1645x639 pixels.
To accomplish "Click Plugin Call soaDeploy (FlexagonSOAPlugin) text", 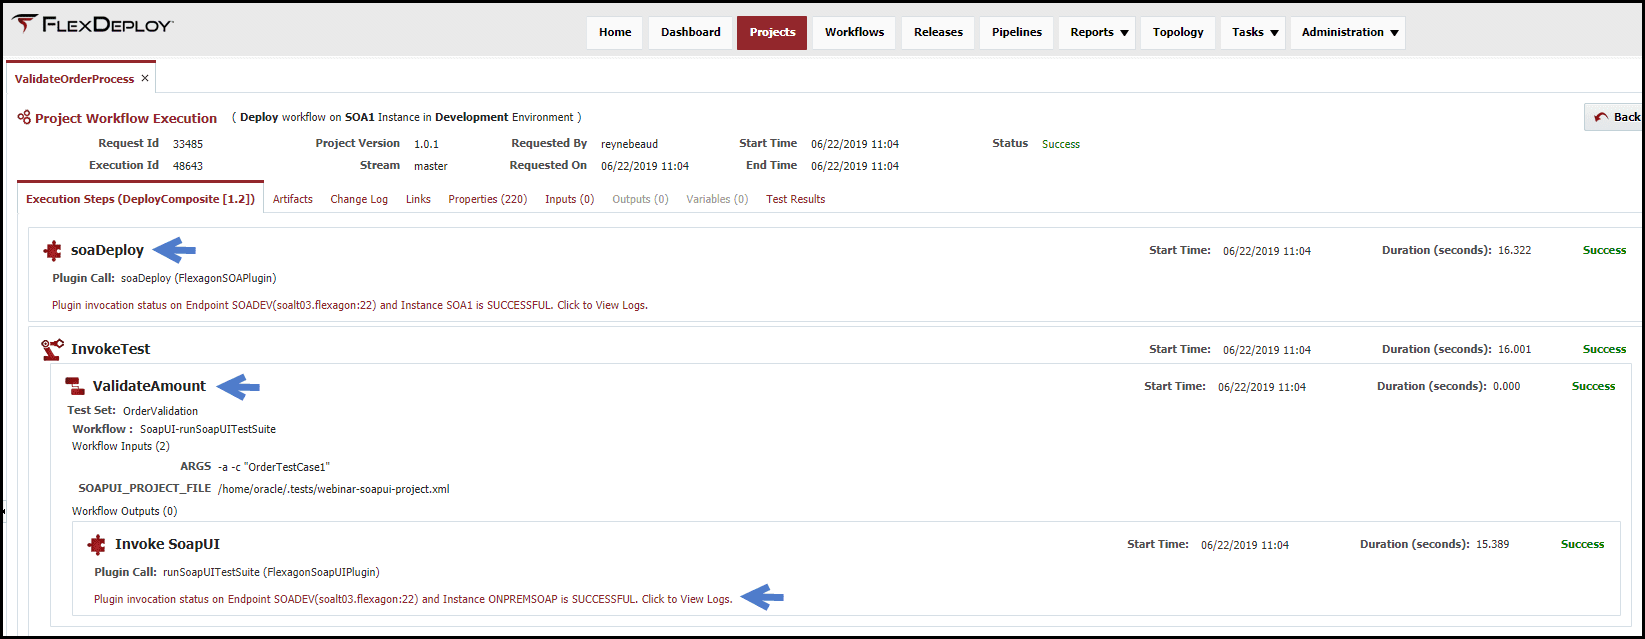I will [198, 278].
